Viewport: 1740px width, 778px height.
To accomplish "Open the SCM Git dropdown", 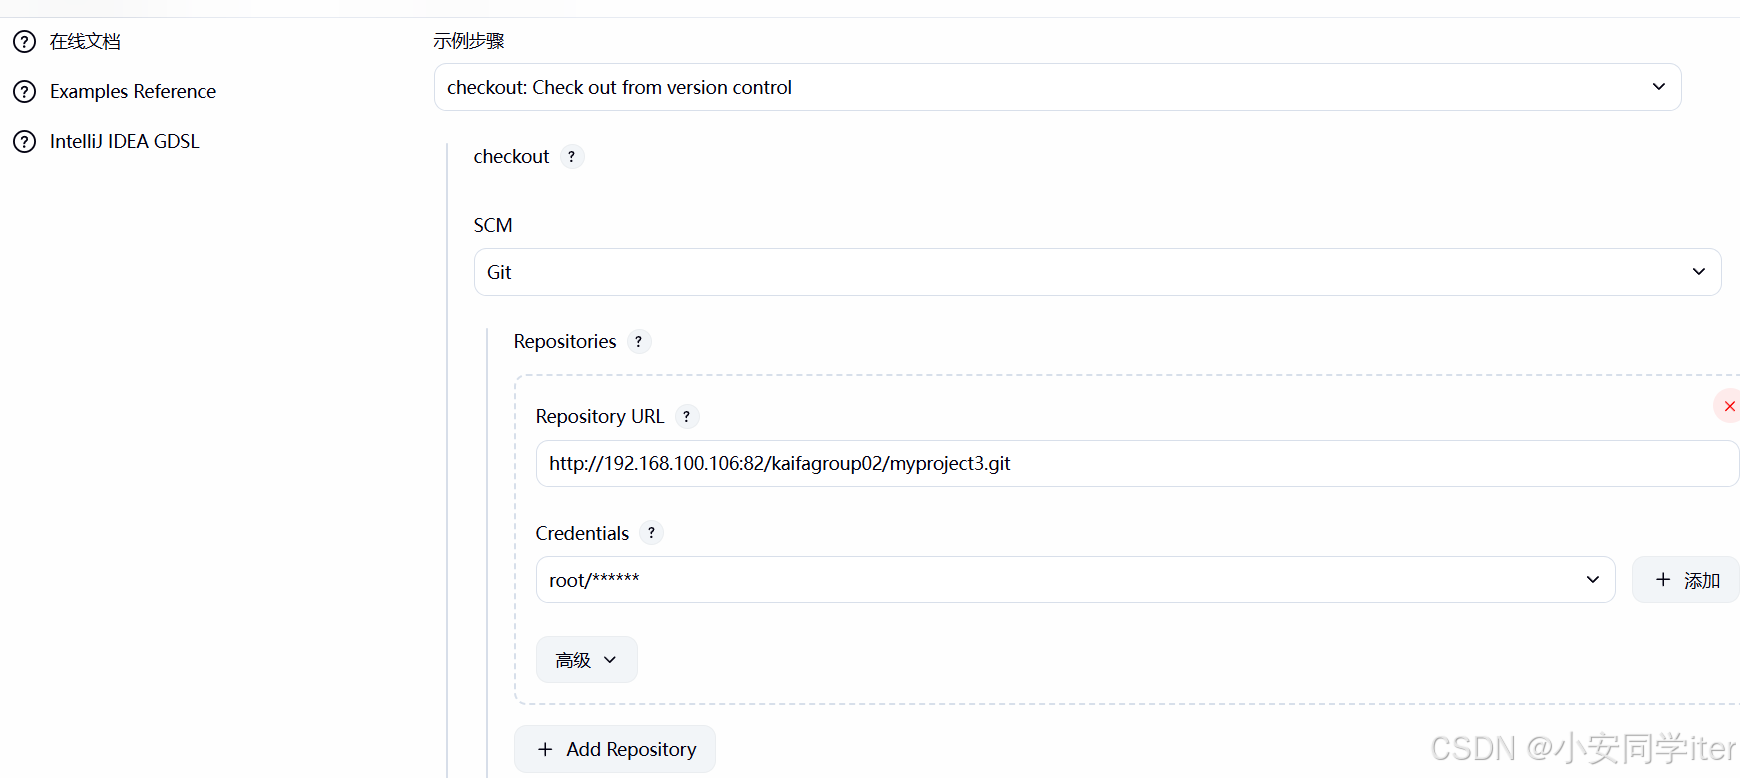I will pos(1097,272).
